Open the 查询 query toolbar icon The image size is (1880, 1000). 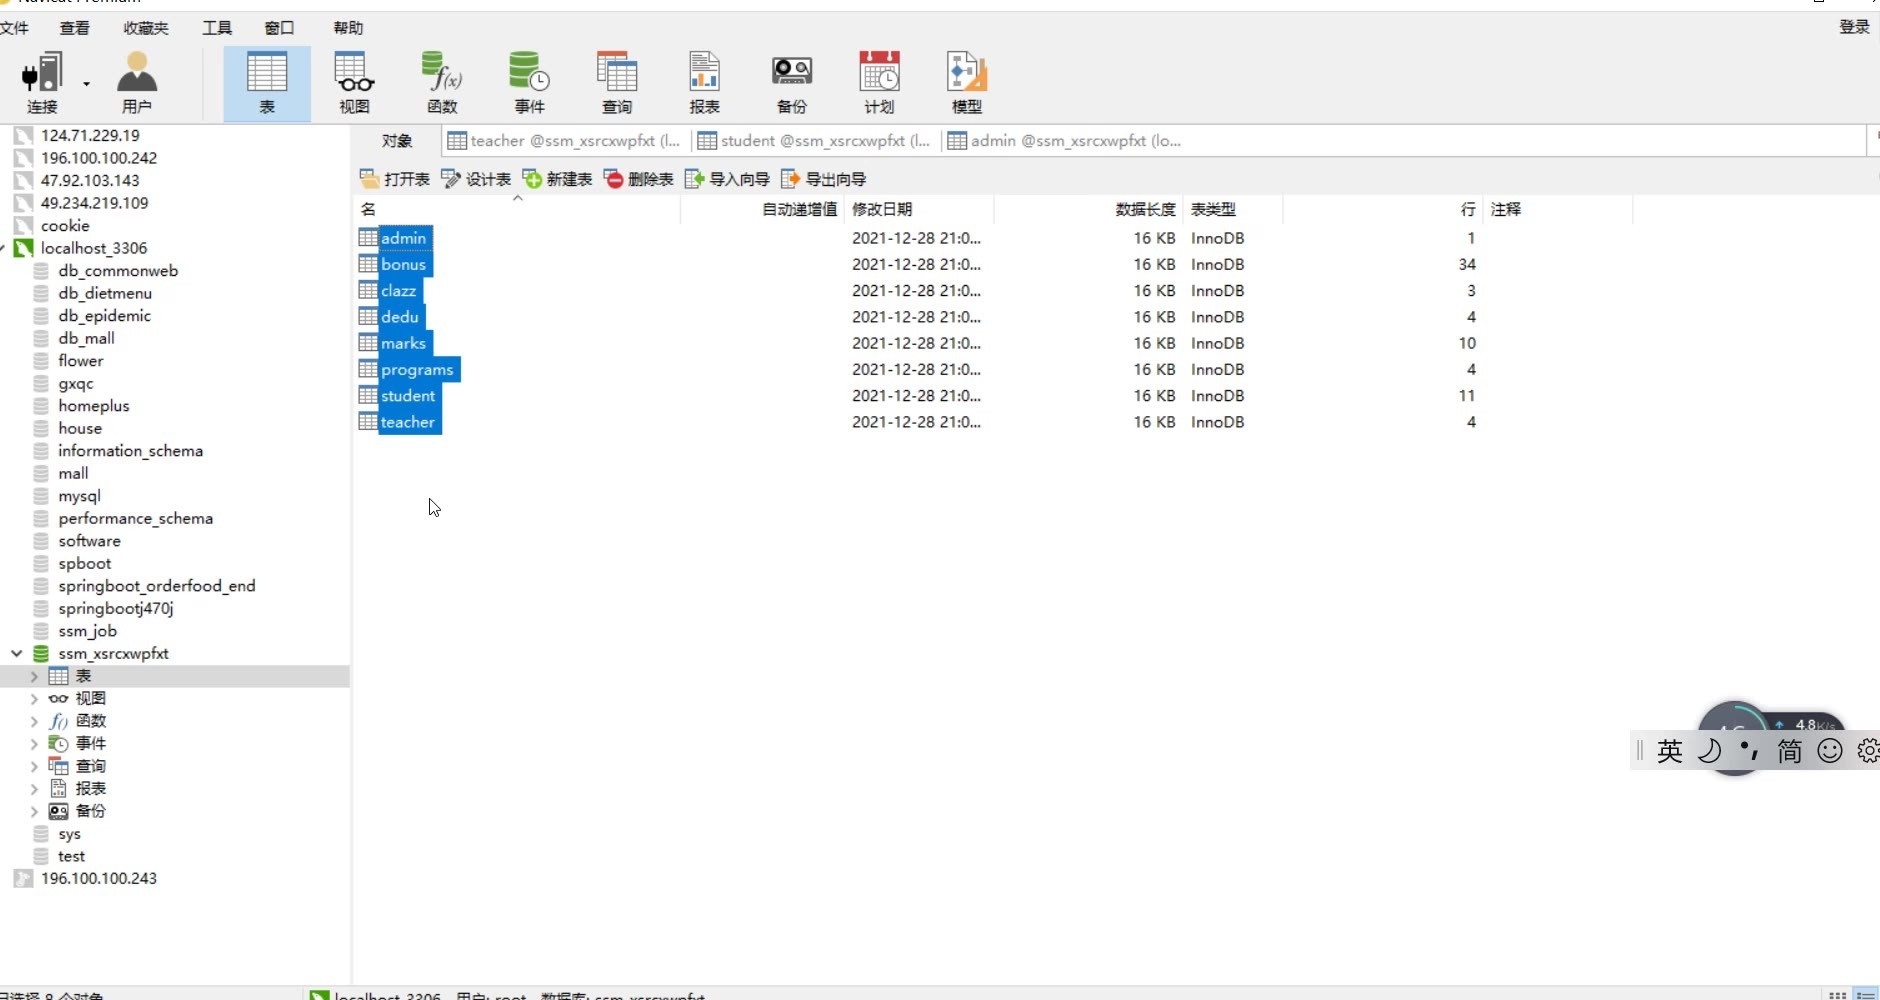(617, 84)
